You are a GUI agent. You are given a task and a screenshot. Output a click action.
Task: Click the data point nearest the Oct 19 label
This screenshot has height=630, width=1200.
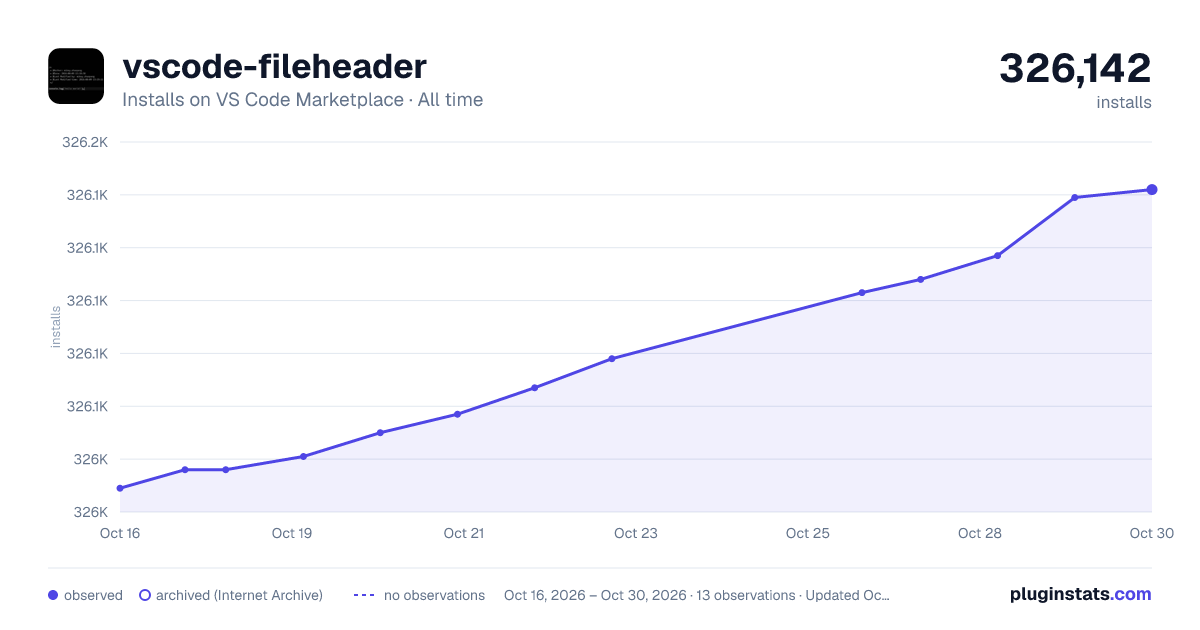tap(303, 456)
